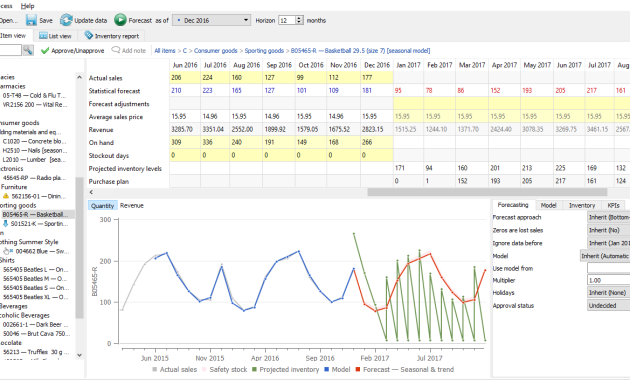Click the green Forecast play icon
This screenshot has height=380, width=630.
[120, 20]
